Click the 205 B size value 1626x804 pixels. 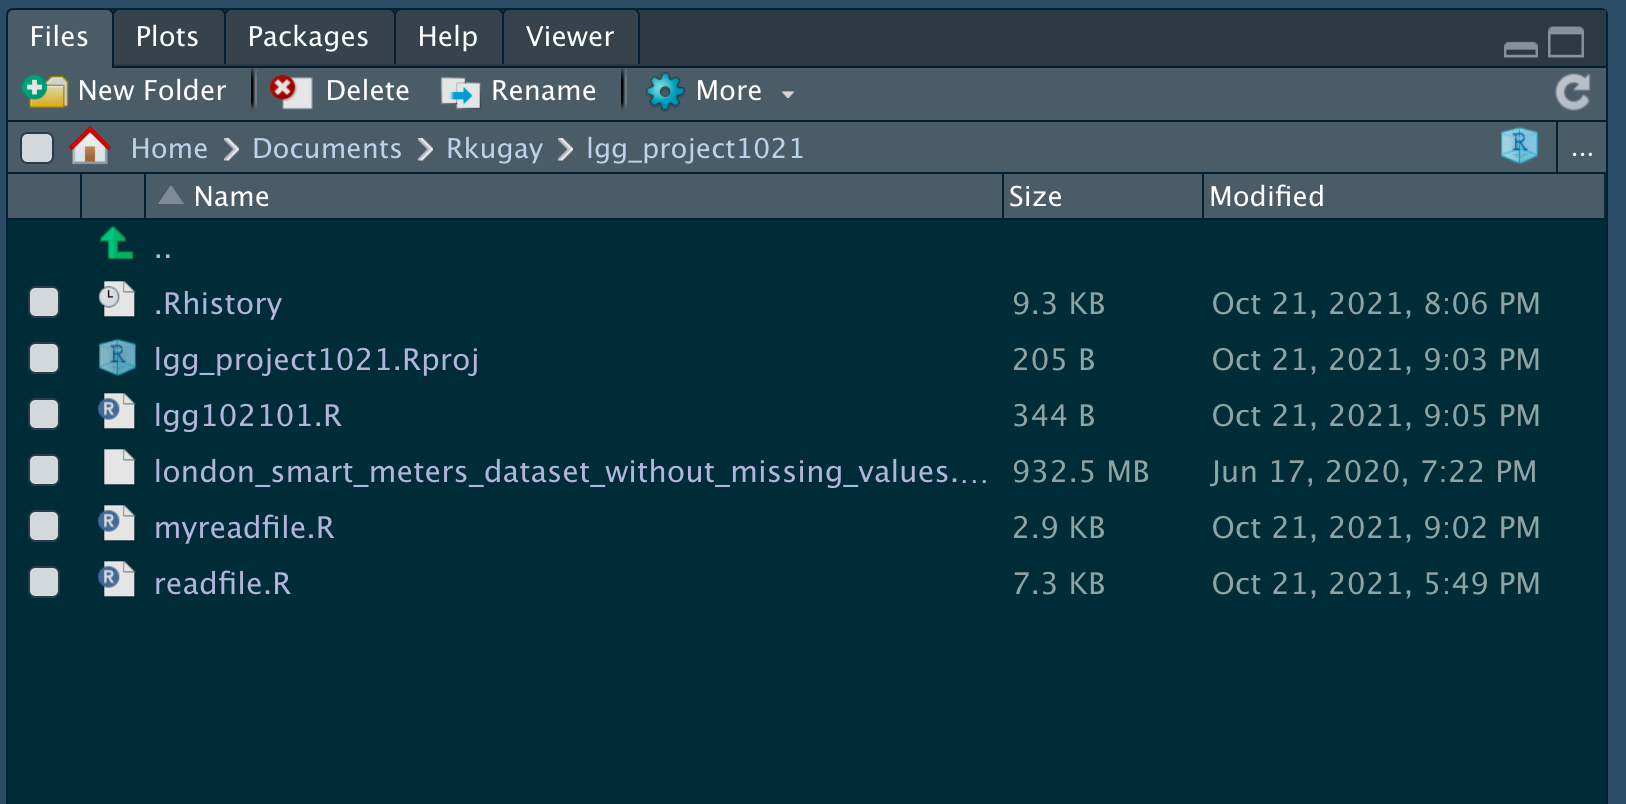(1054, 359)
